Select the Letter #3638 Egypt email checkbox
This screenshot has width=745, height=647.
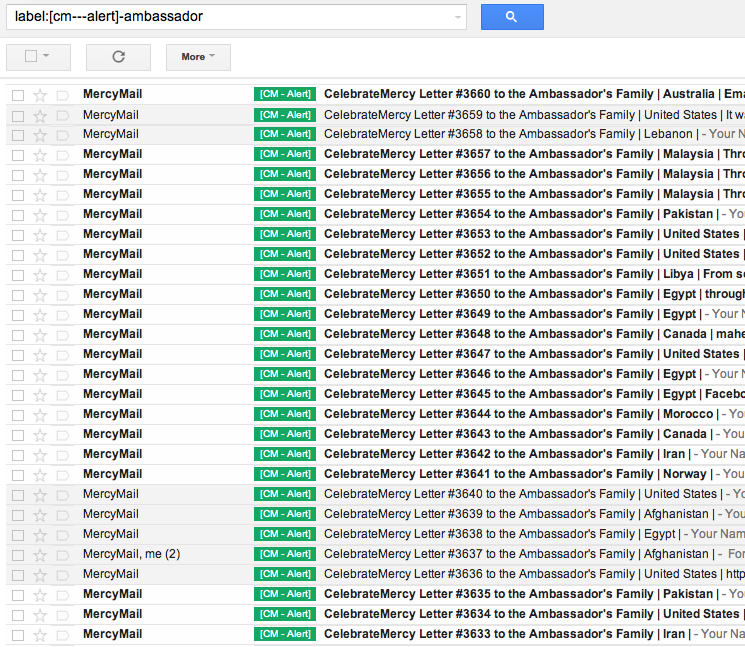point(18,535)
